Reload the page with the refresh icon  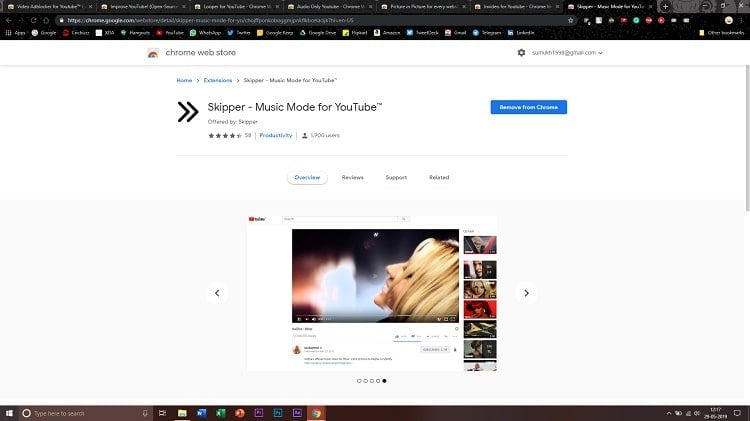(x=33, y=21)
